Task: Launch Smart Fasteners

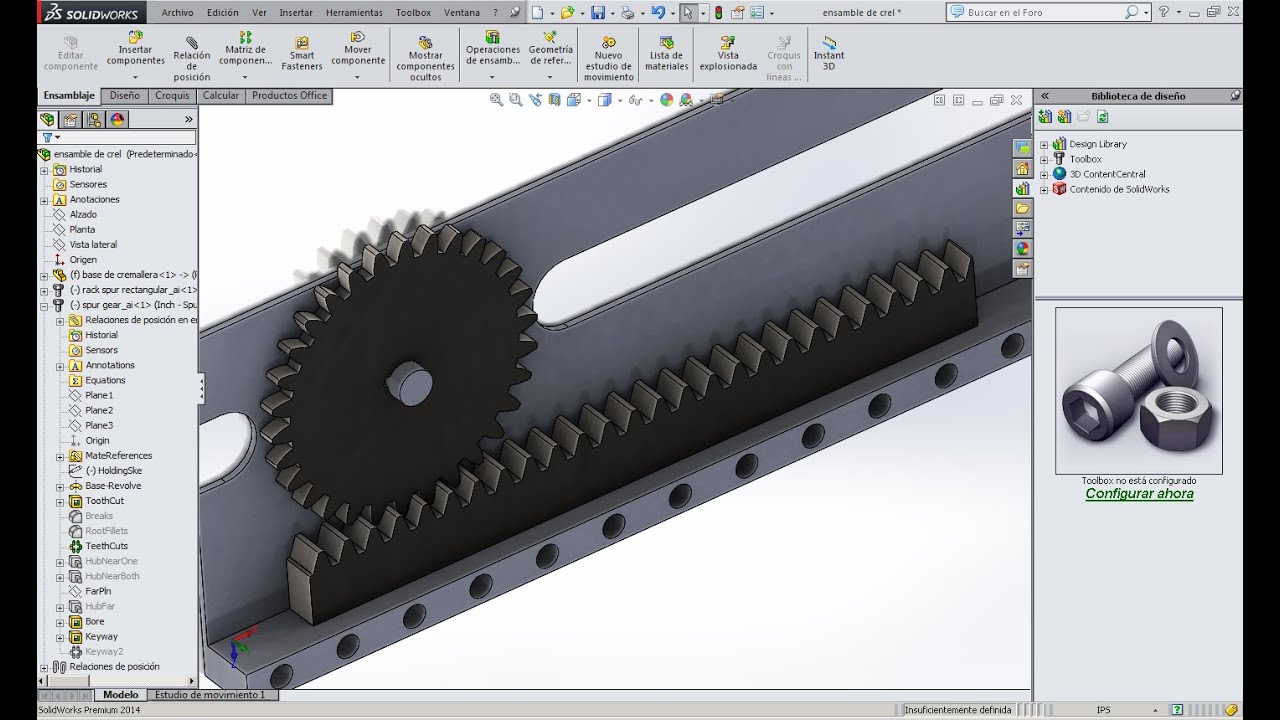Action: tap(302, 54)
